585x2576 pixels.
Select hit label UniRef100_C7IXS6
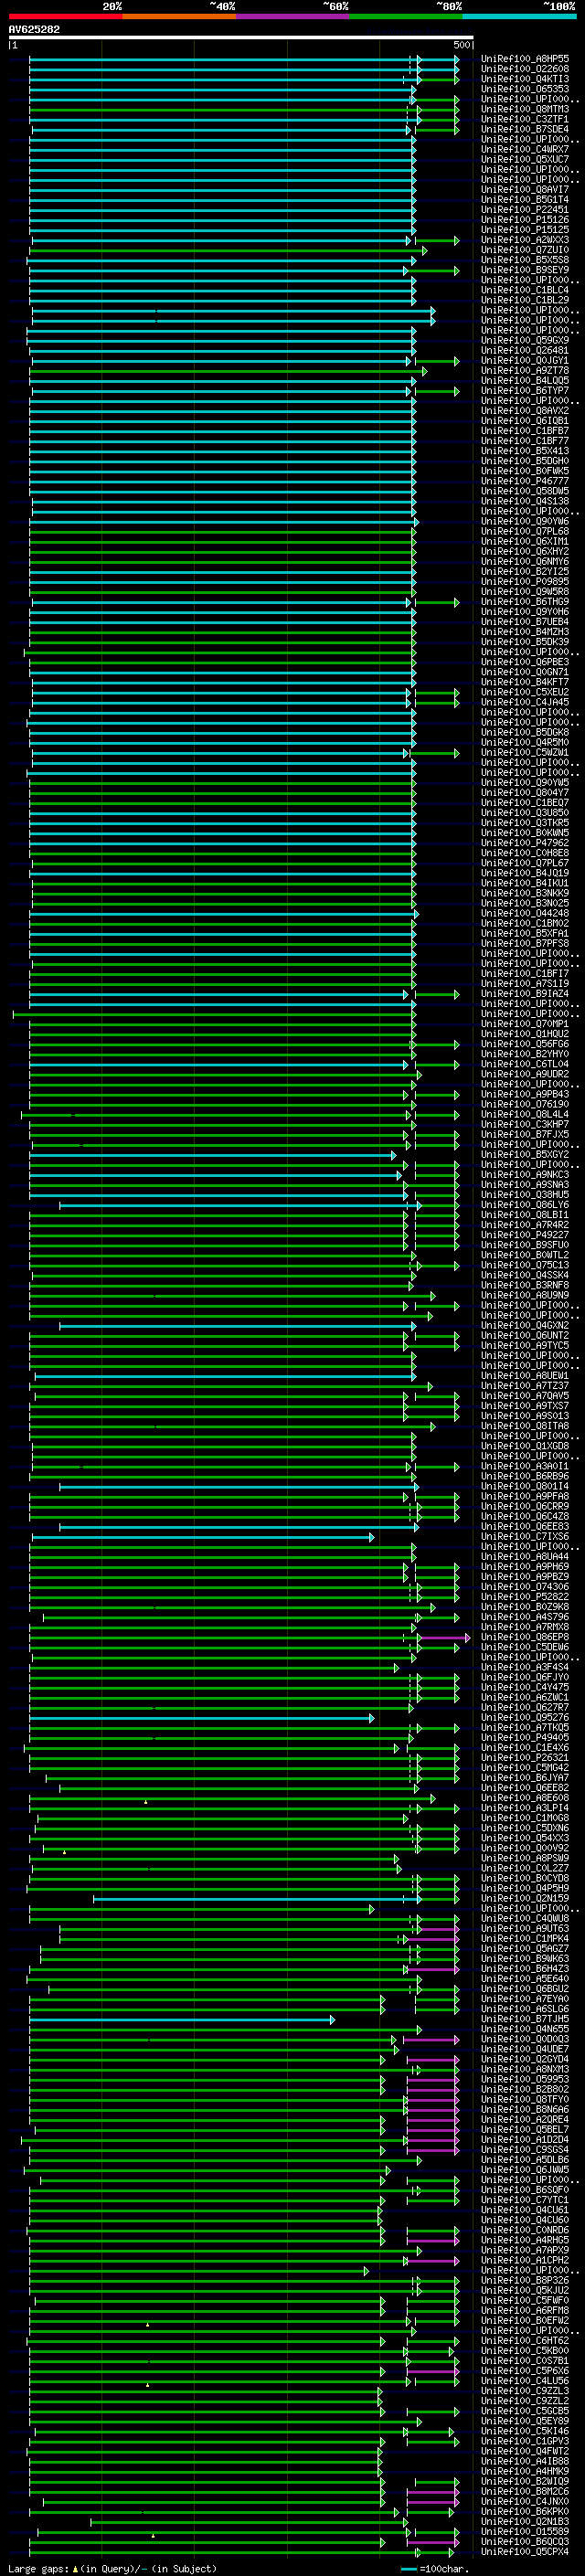pyautogui.click(x=525, y=1536)
